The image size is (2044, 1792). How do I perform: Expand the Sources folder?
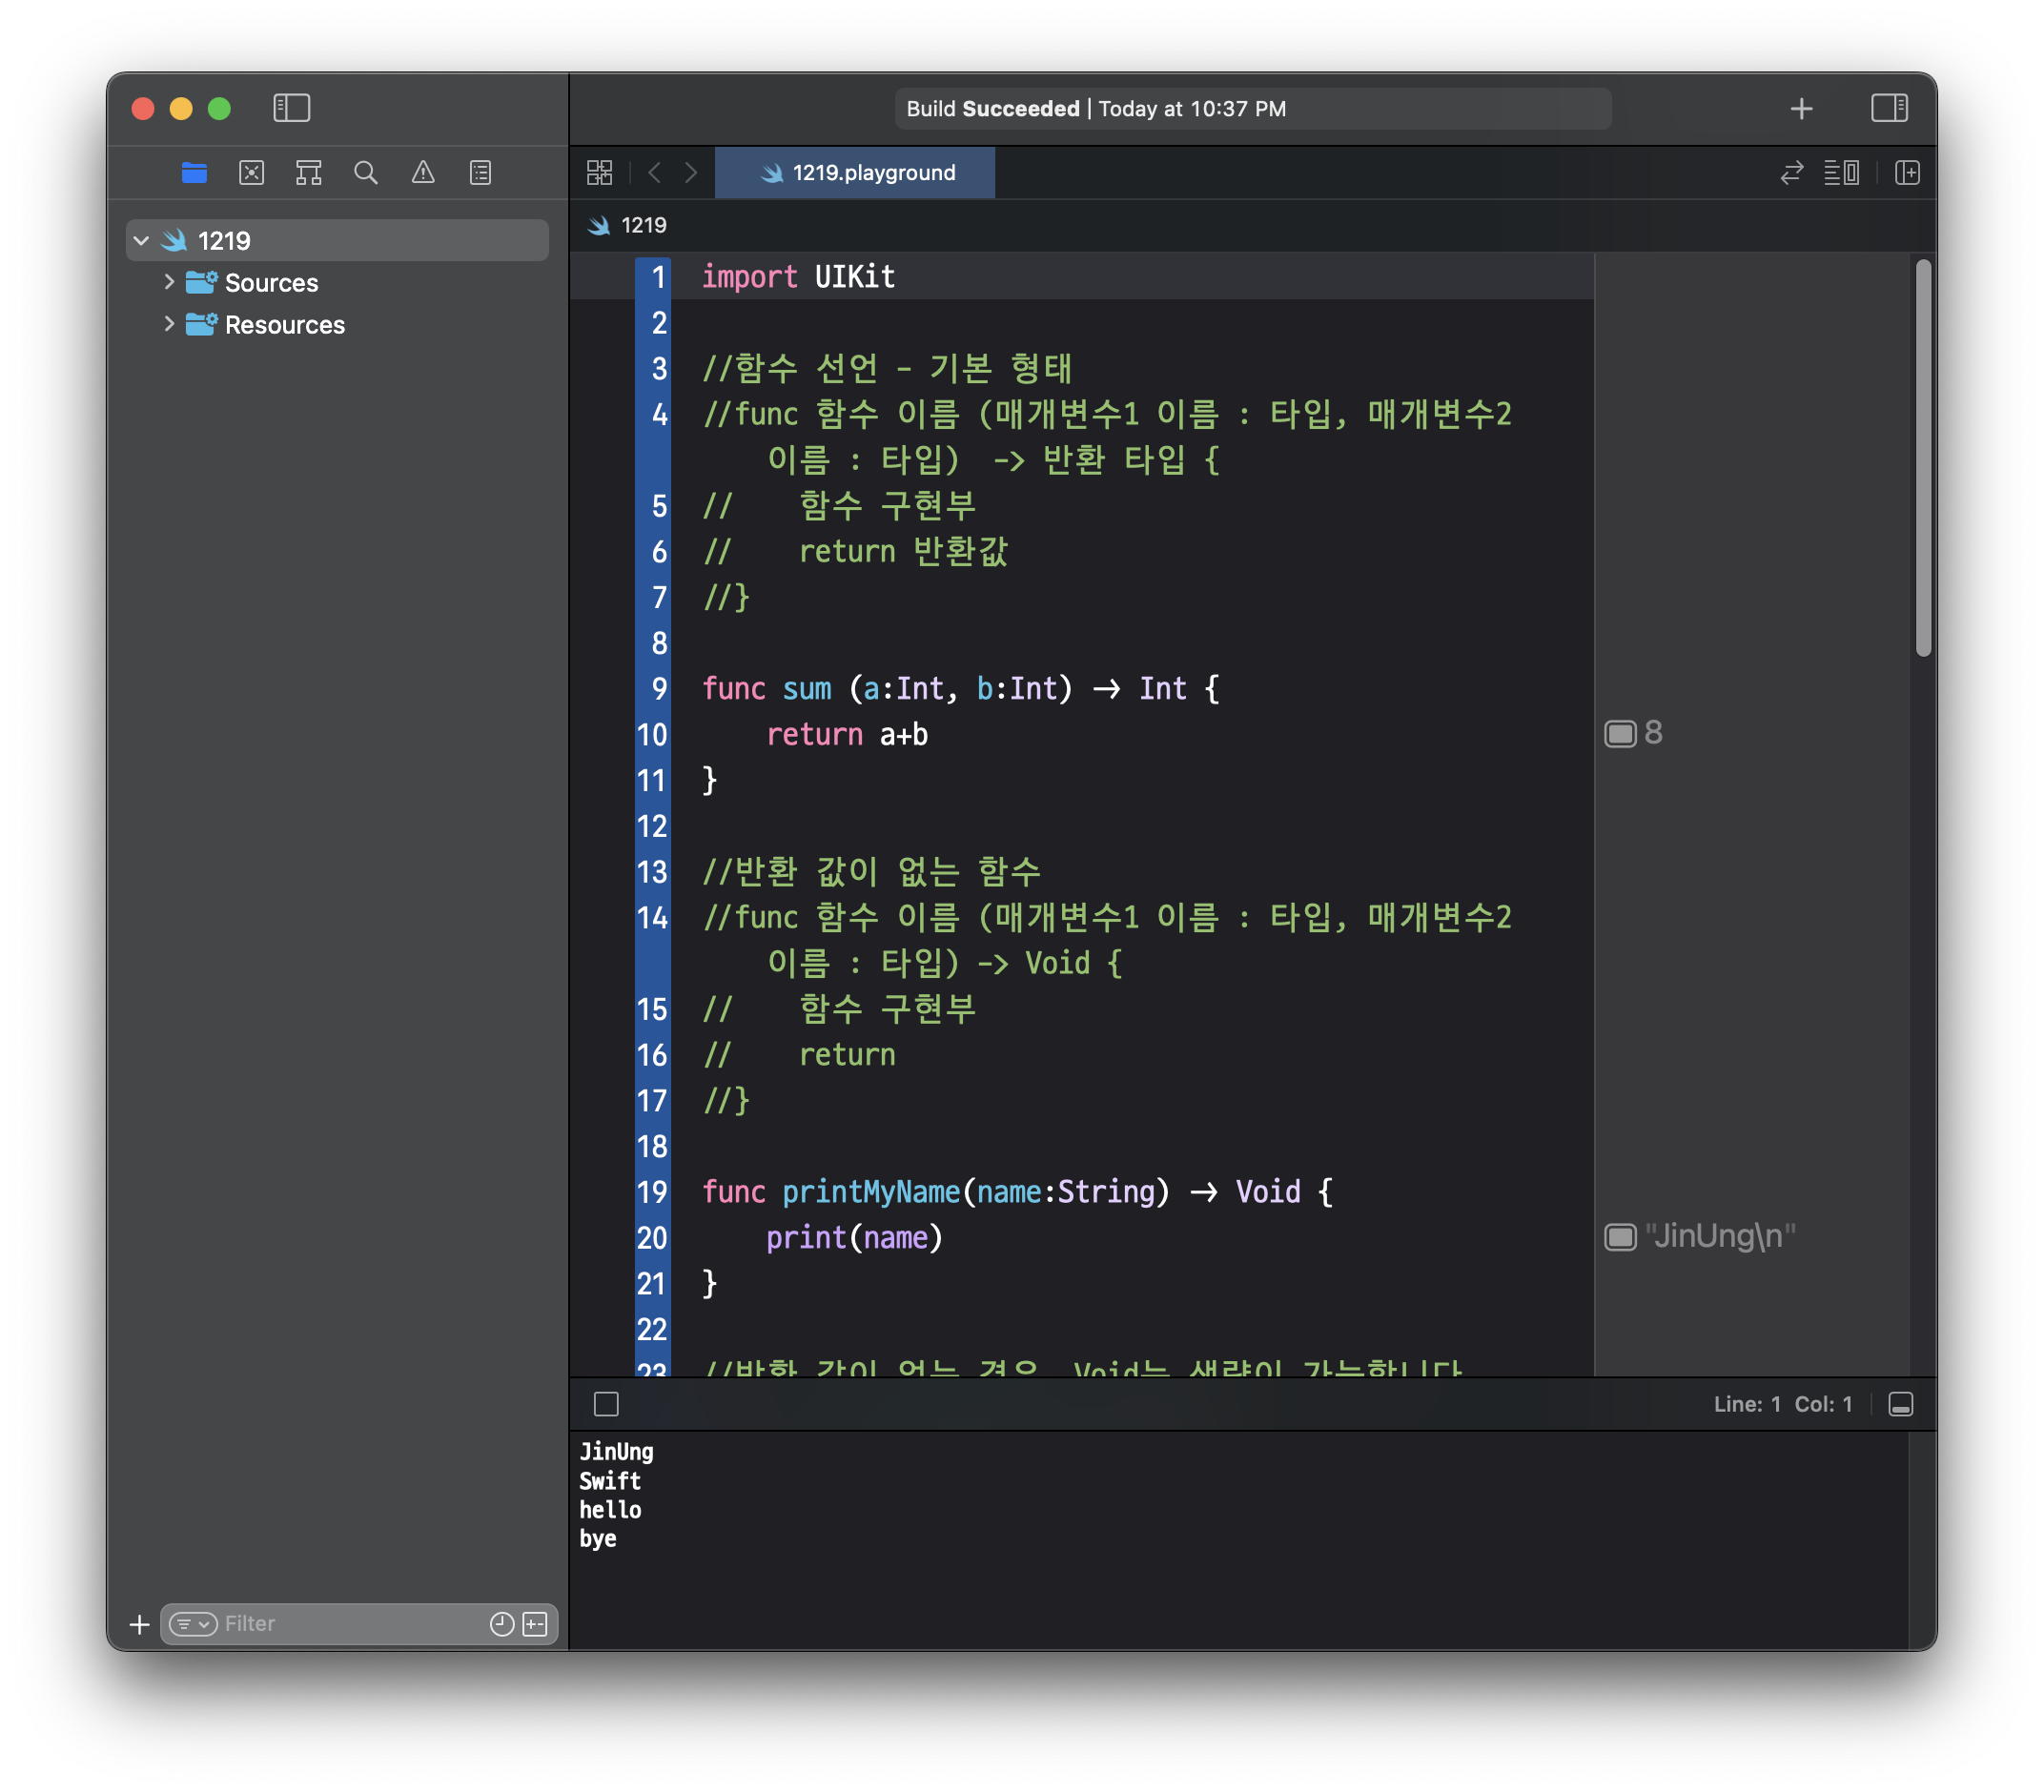coord(169,282)
